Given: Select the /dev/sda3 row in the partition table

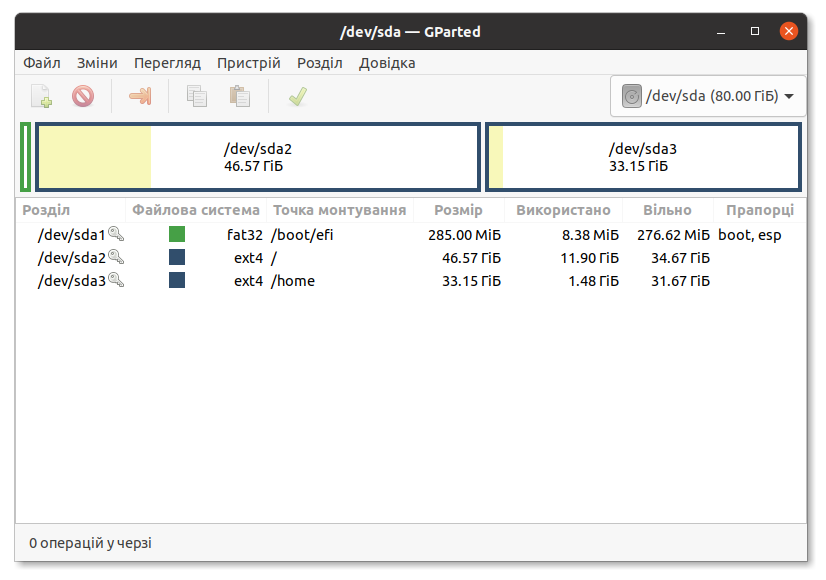Looking at the screenshot, I should click(x=400, y=281).
